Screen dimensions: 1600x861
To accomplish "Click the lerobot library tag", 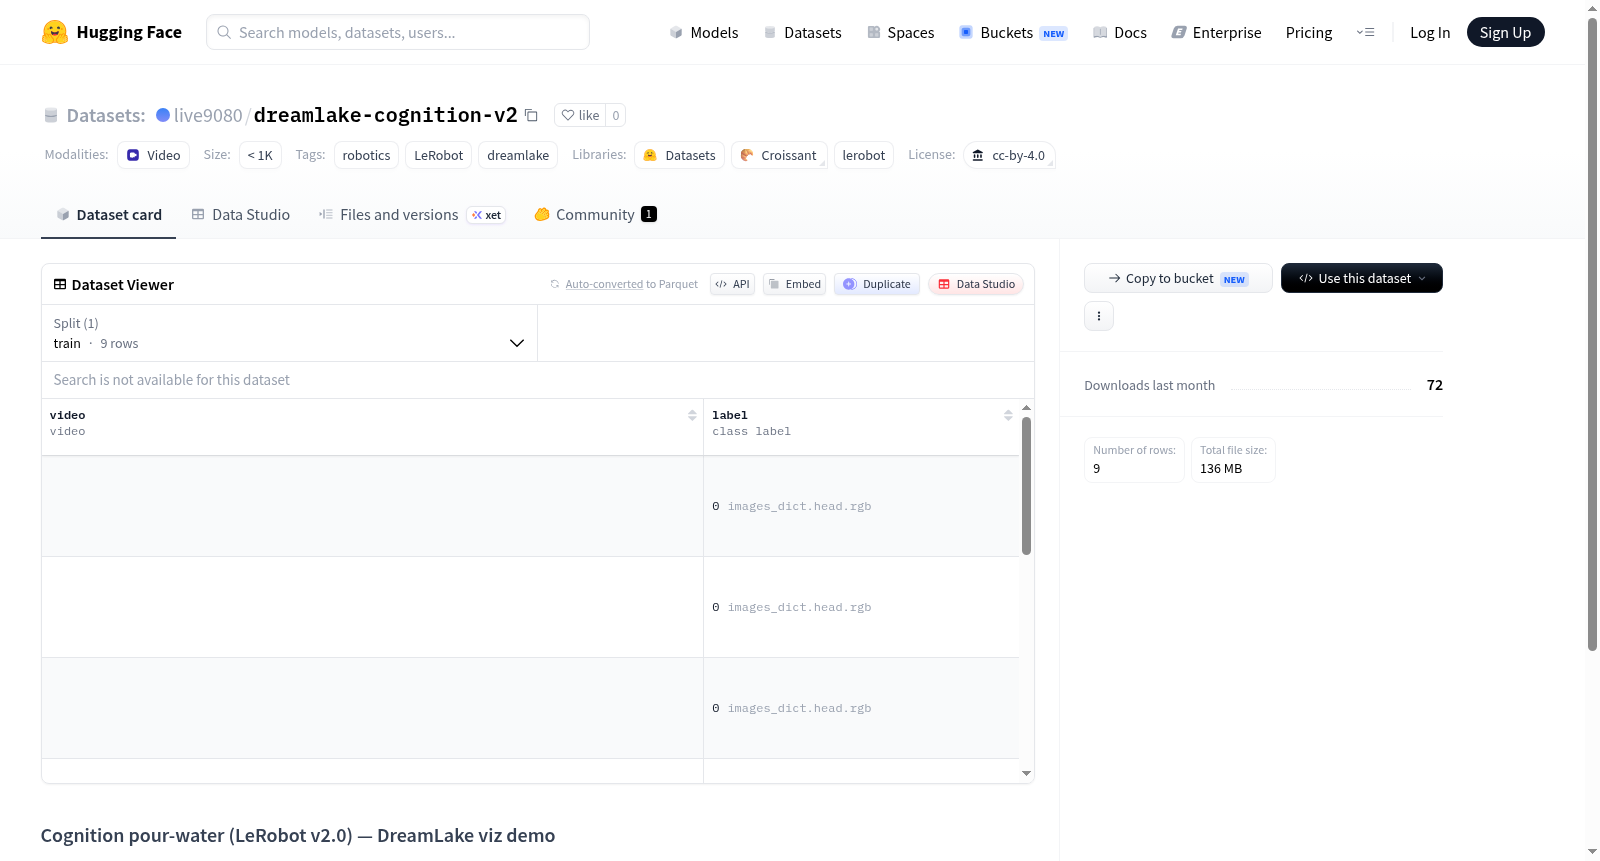I will point(864,155).
